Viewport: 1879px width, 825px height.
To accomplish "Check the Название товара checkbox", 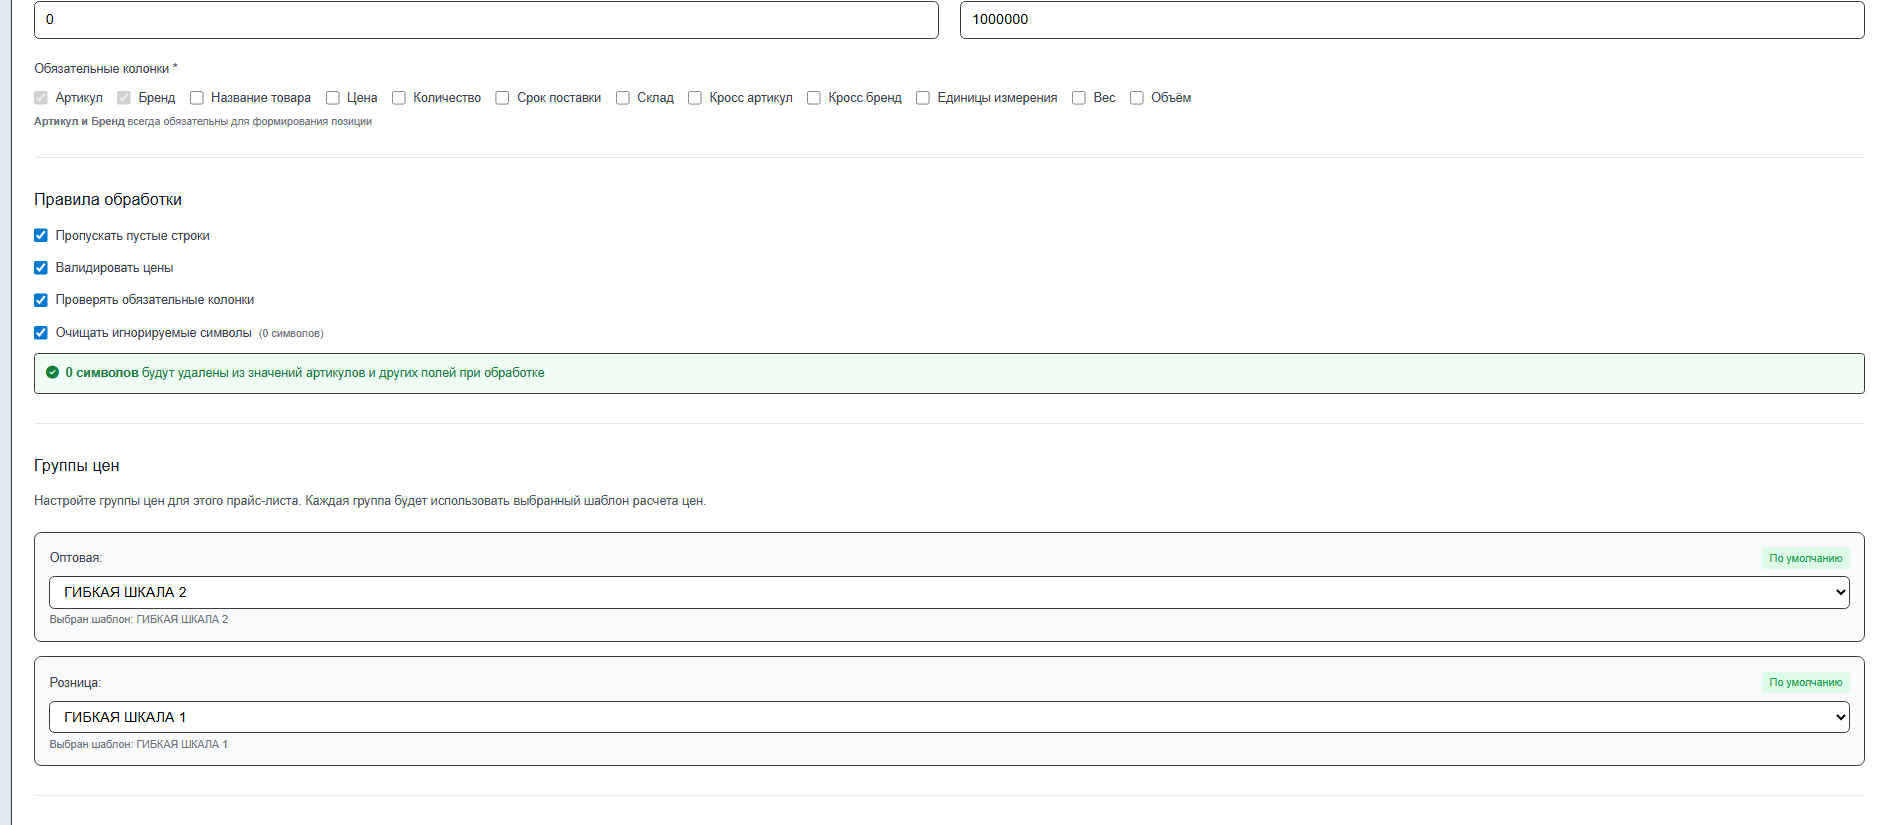I will 197,98.
